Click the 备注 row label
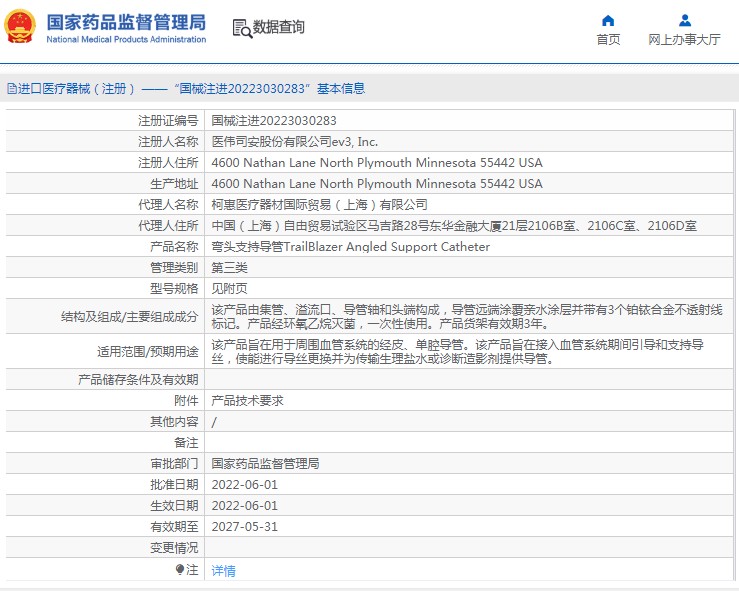 [186, 443]
